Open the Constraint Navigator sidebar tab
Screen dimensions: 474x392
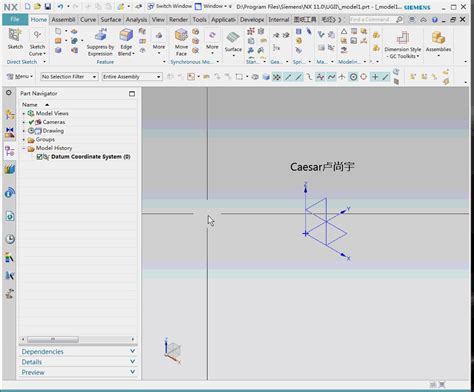pyautogui.click(x=10, y=132)
